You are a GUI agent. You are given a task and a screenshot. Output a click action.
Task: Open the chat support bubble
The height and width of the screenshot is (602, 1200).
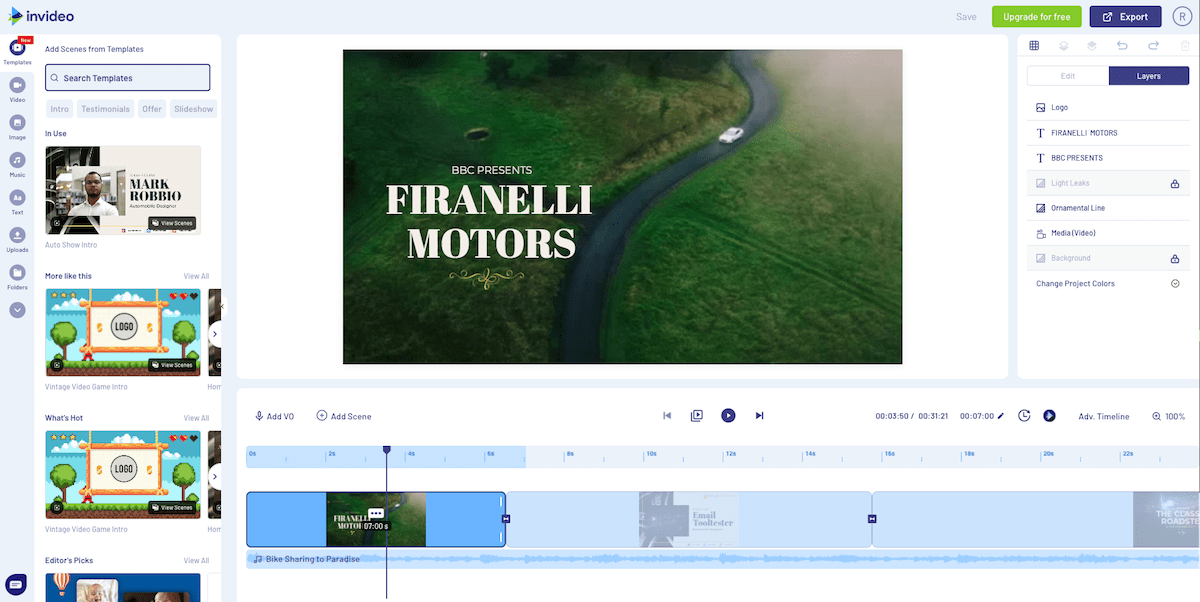click(x=16, y=584)
